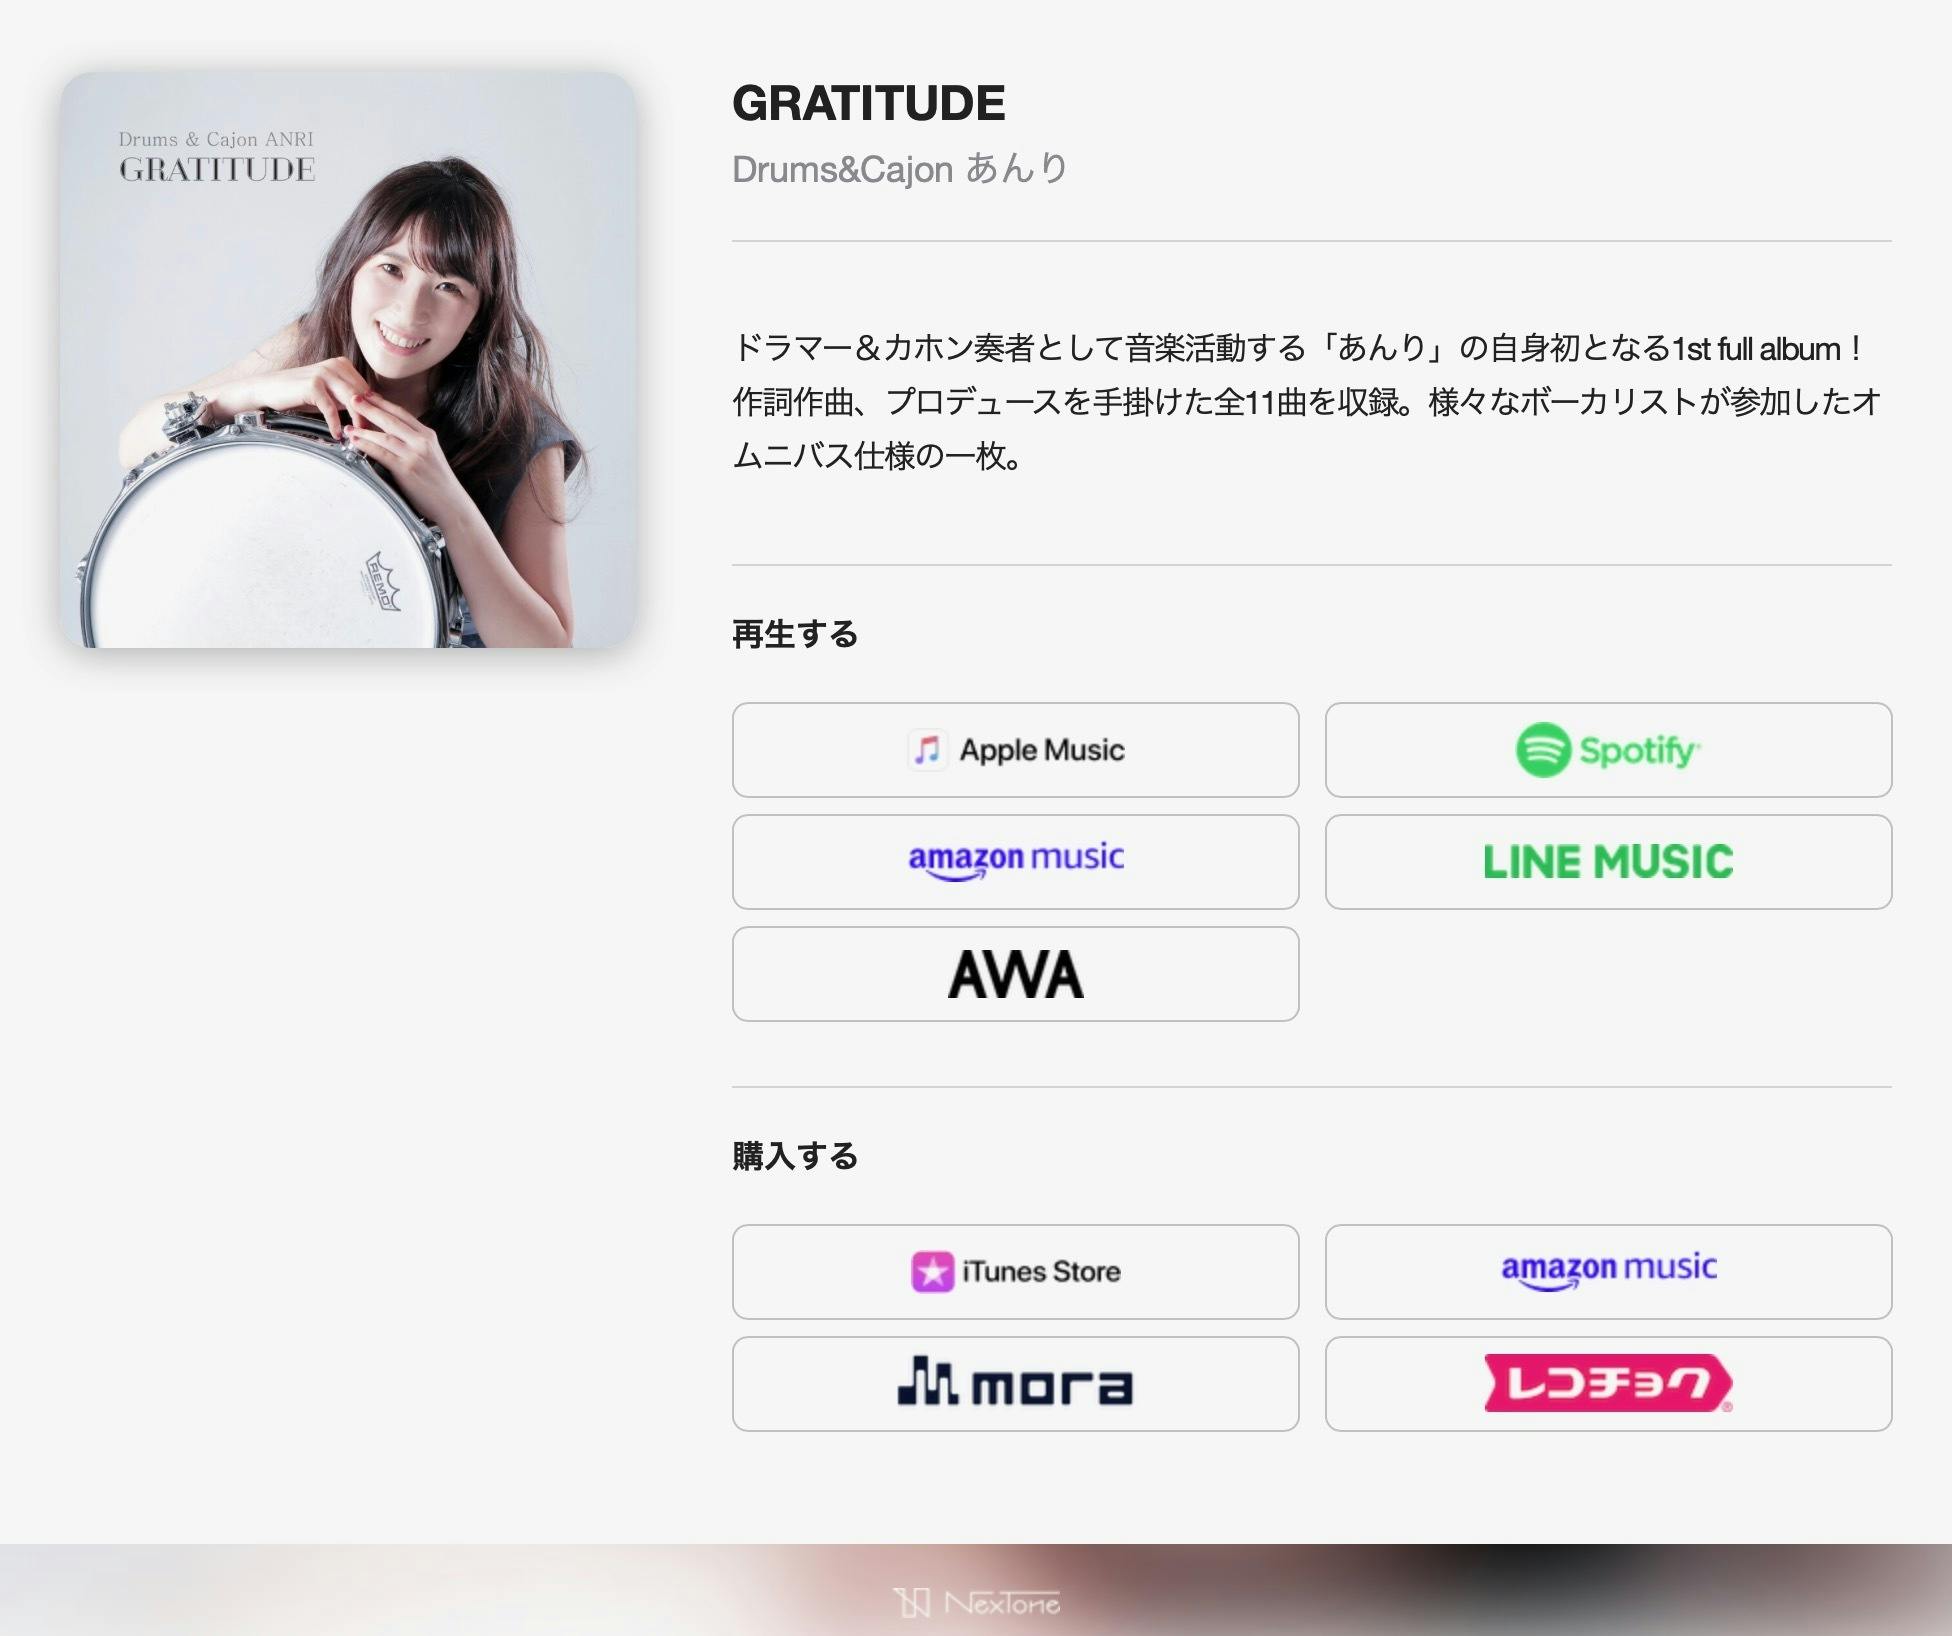The height and width of the screenshot is (1636, 1952).
Task: Play the album on Spotify
Action: click(1608, 750)
